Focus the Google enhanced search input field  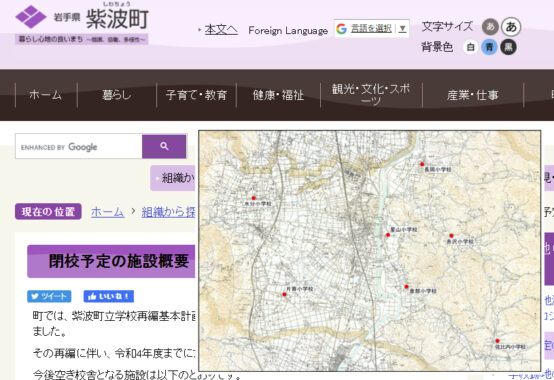click(78, 146)
